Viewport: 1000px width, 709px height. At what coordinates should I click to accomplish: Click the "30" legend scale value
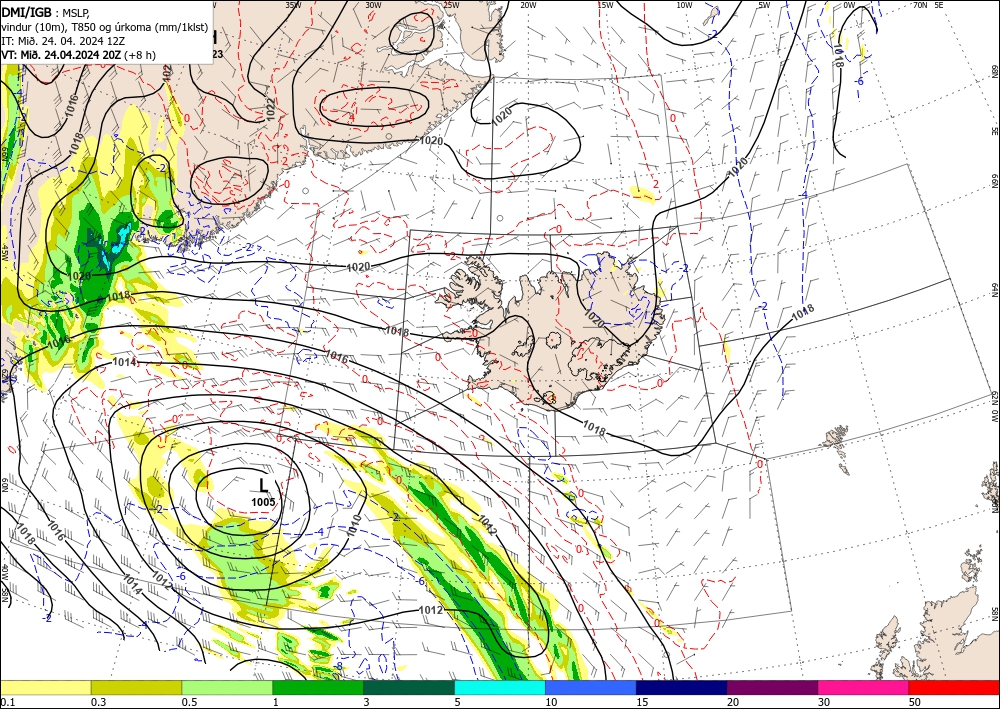823,702
